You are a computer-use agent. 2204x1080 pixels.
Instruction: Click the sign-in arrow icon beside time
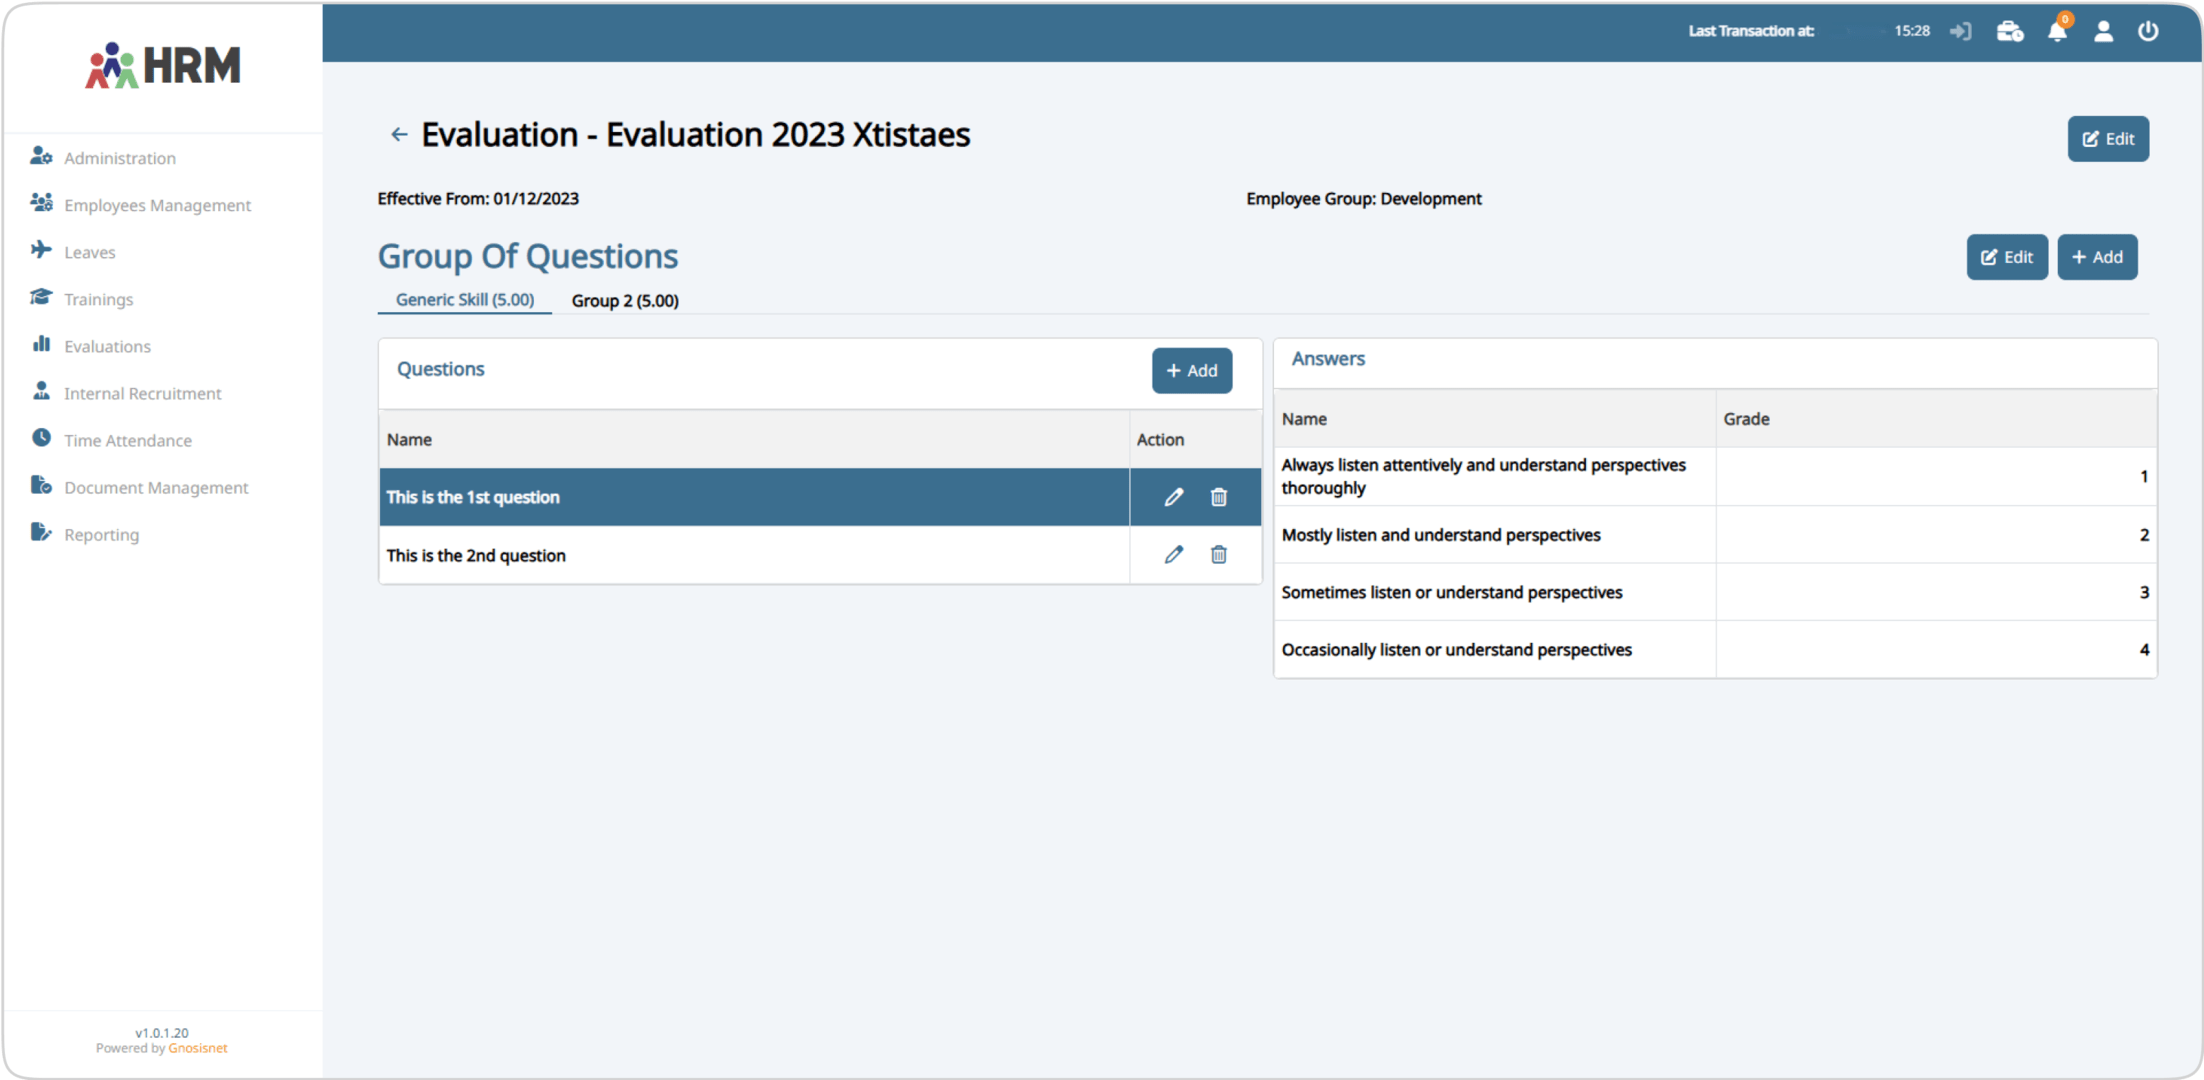[x=1960, y=32]
